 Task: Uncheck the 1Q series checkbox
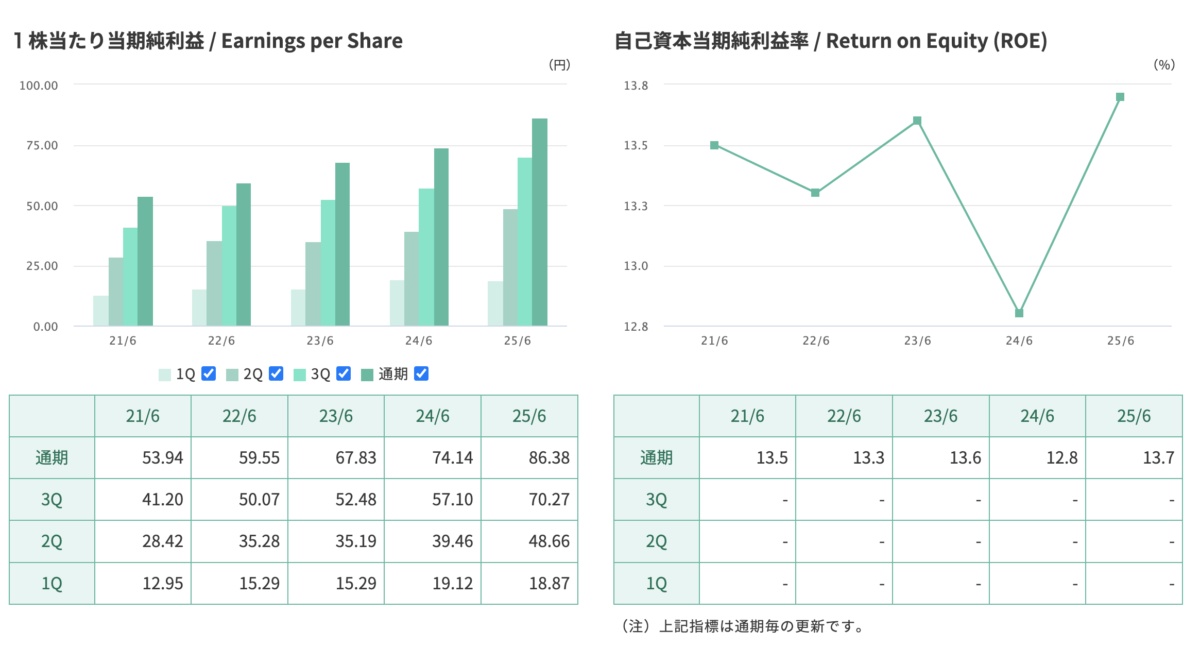(x=209, y=374)
